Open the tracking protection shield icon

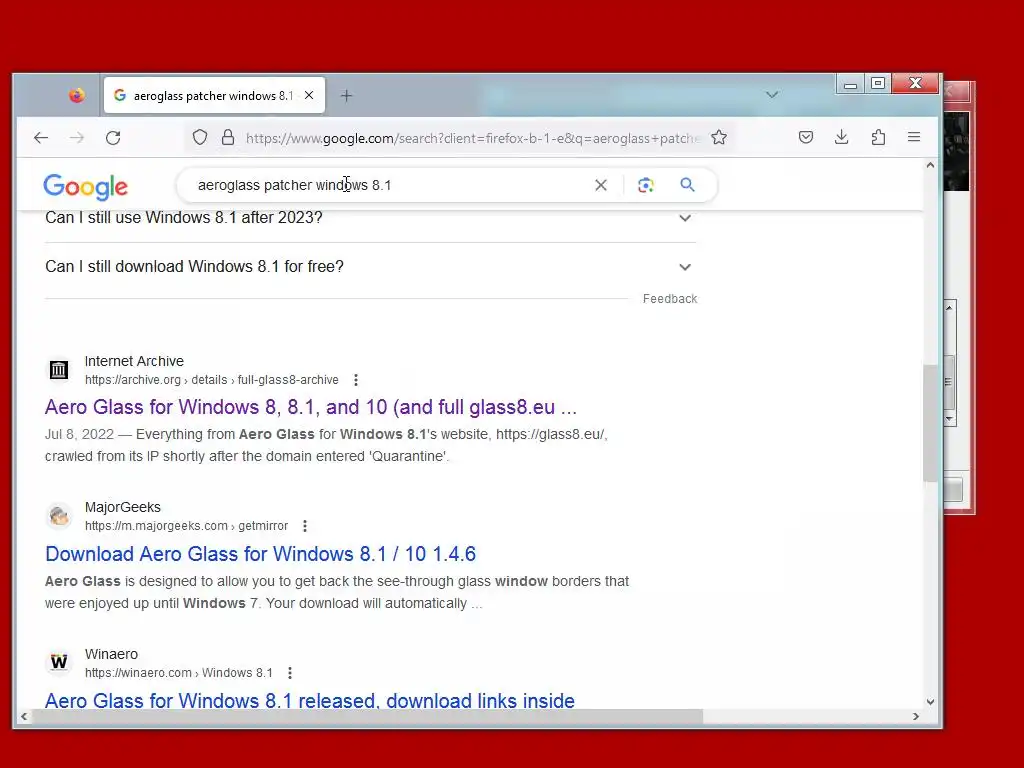click(x=200, y=137)
